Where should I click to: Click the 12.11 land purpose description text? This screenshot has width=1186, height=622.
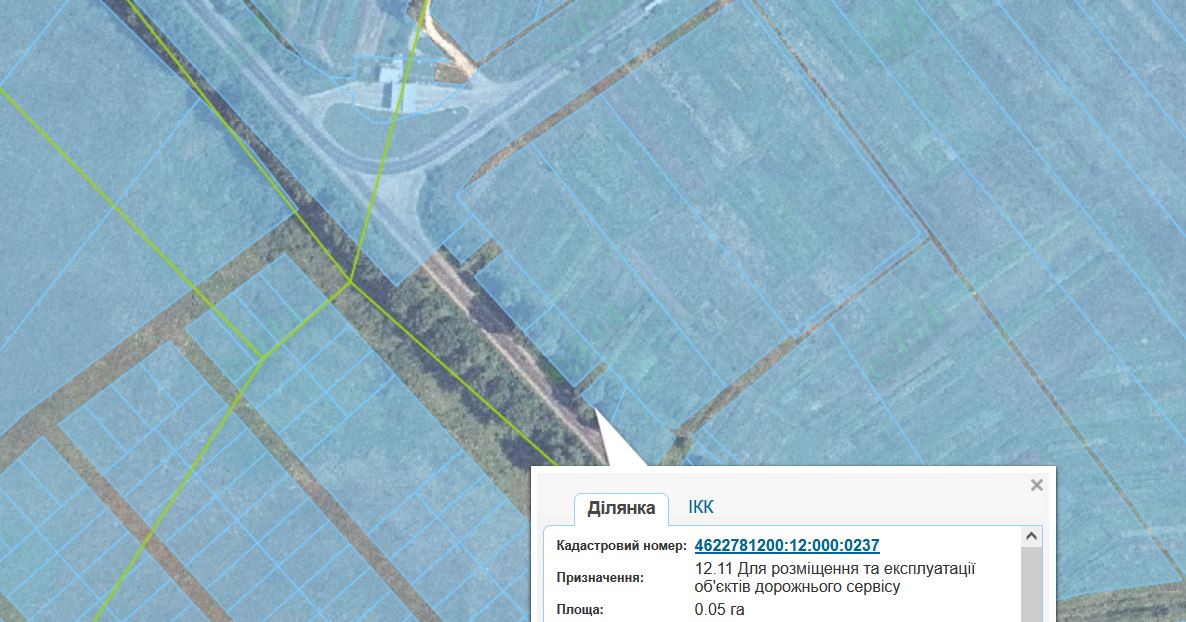[x=834, y=578]
